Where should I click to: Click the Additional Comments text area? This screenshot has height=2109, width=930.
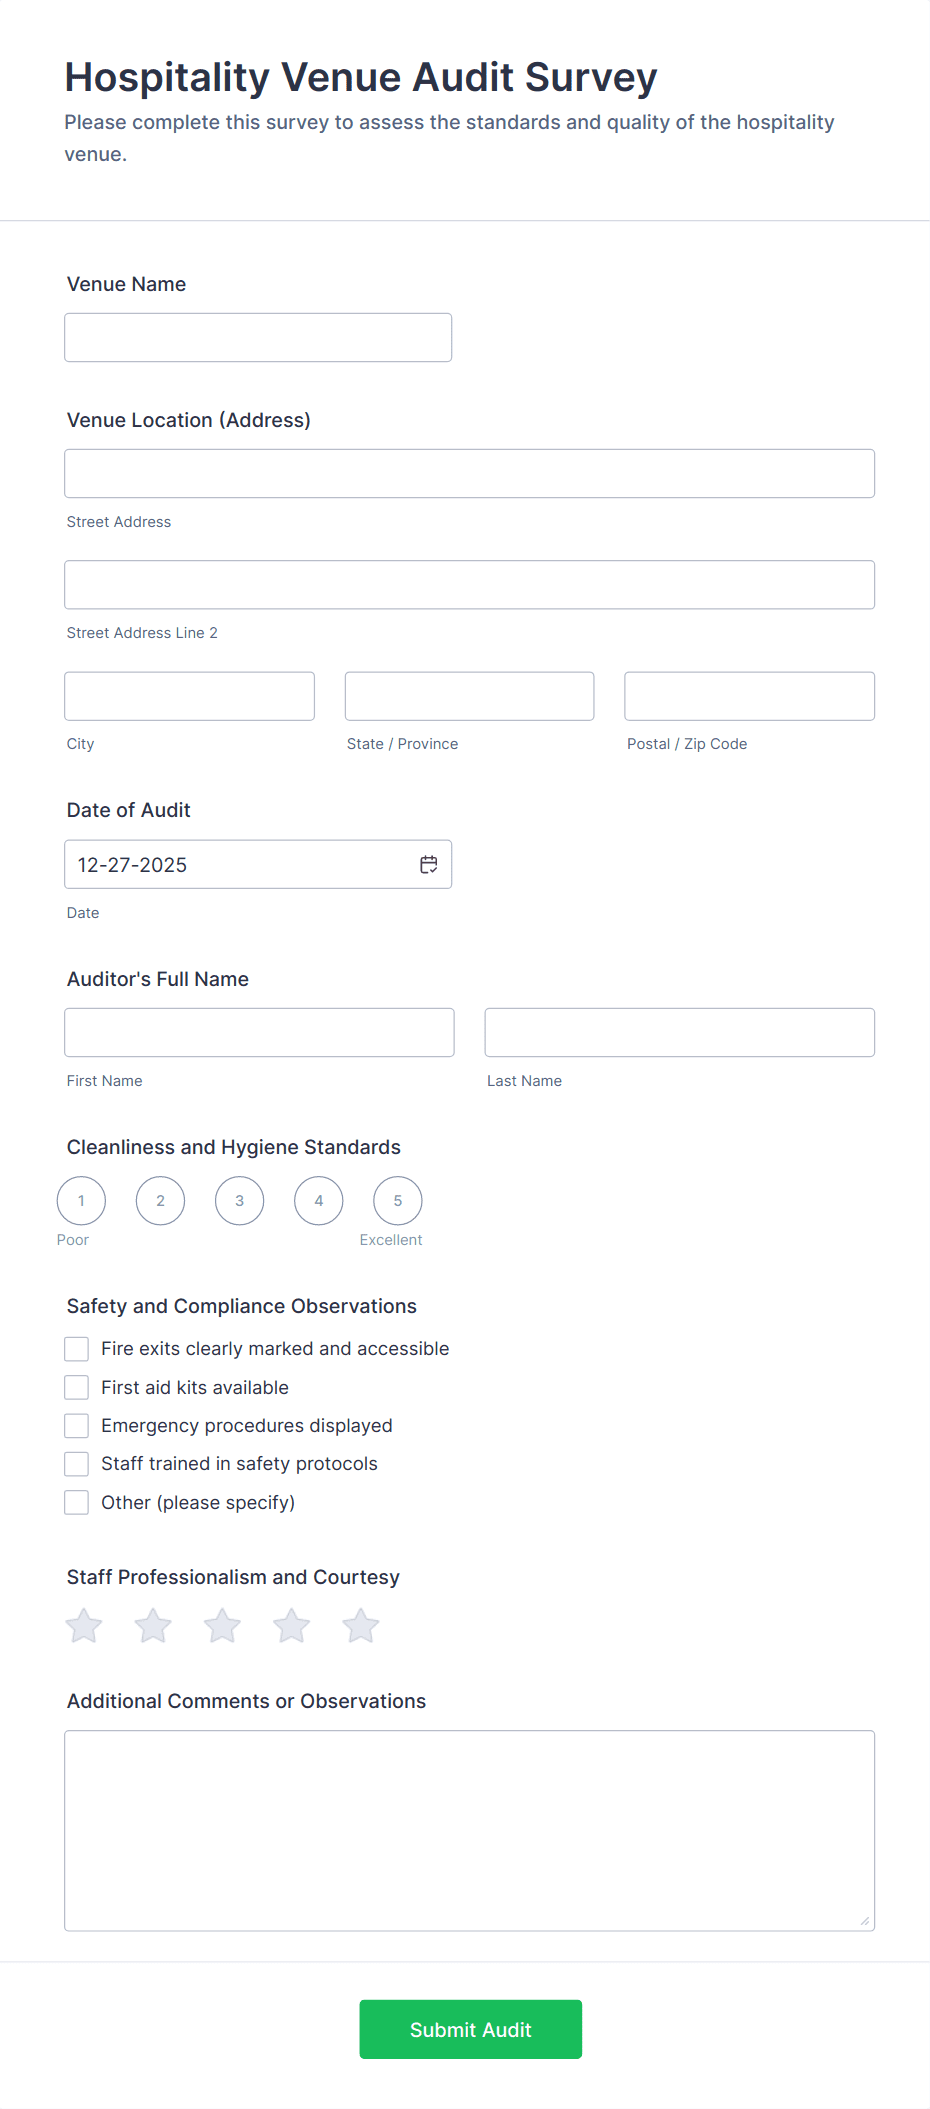[x=469, y=1830]
